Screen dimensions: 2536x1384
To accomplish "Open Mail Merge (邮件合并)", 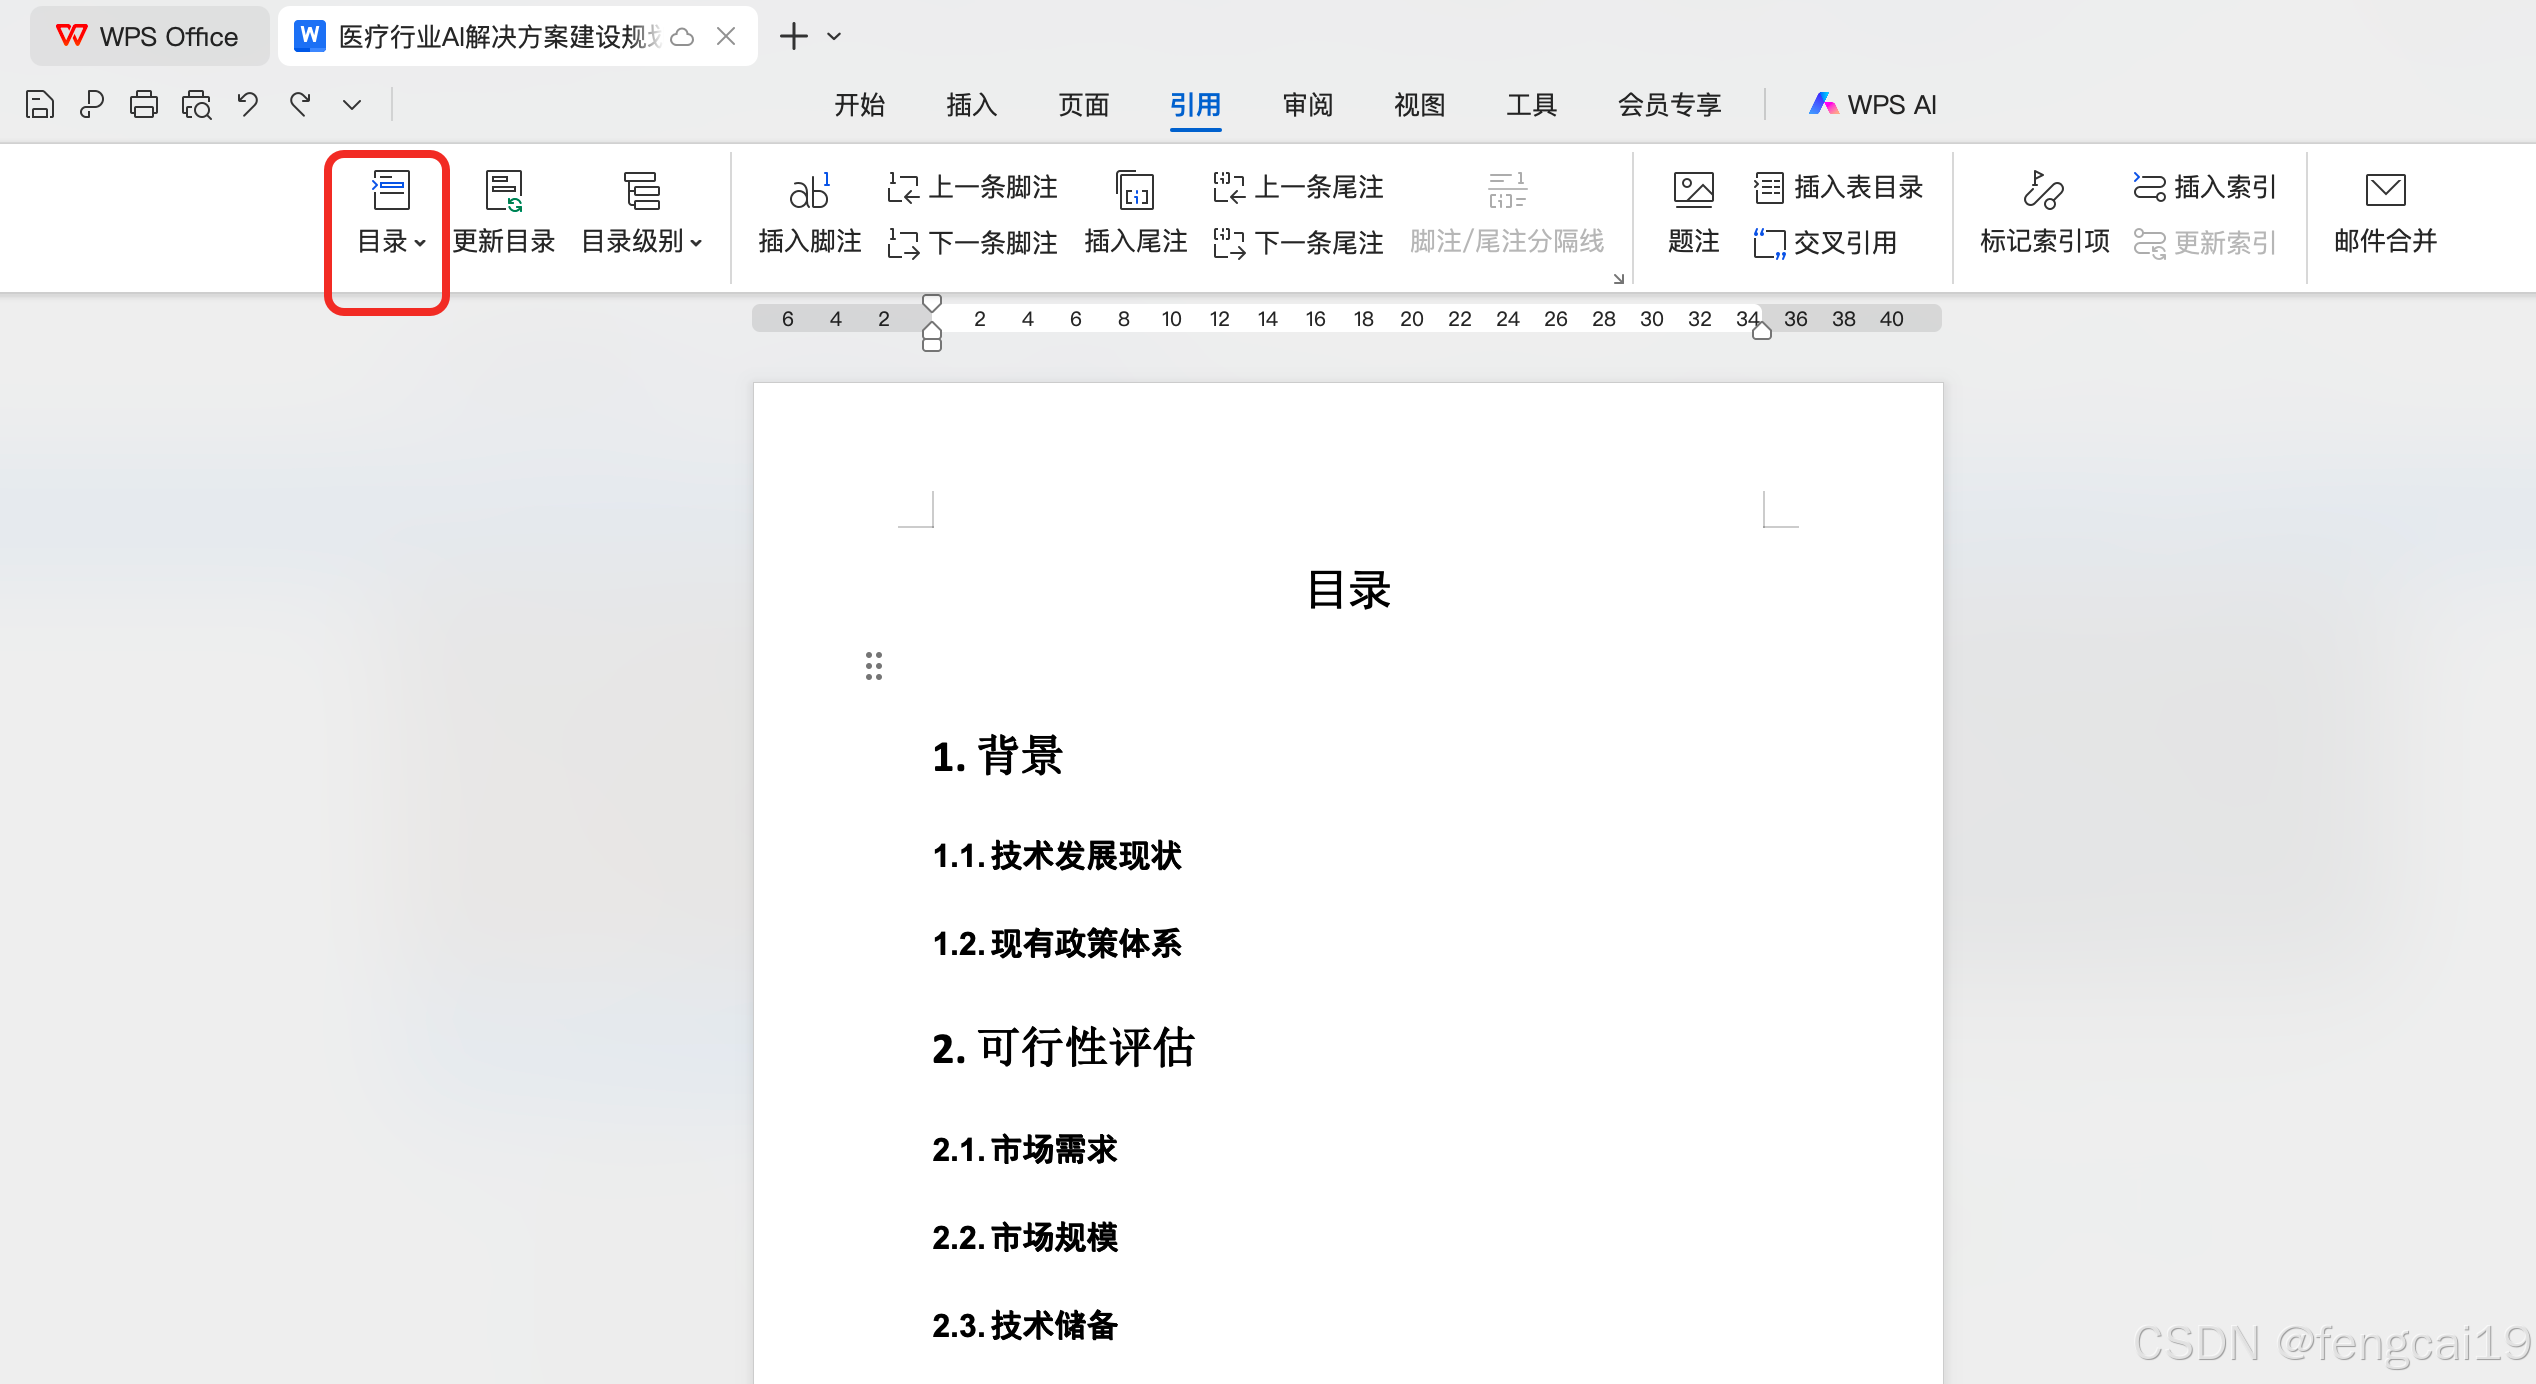I will (x=2385, y=212).
